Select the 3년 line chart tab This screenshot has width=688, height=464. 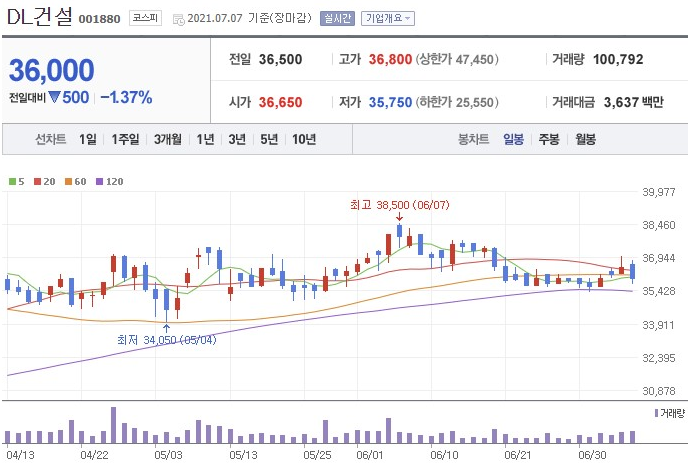(237, 139)
